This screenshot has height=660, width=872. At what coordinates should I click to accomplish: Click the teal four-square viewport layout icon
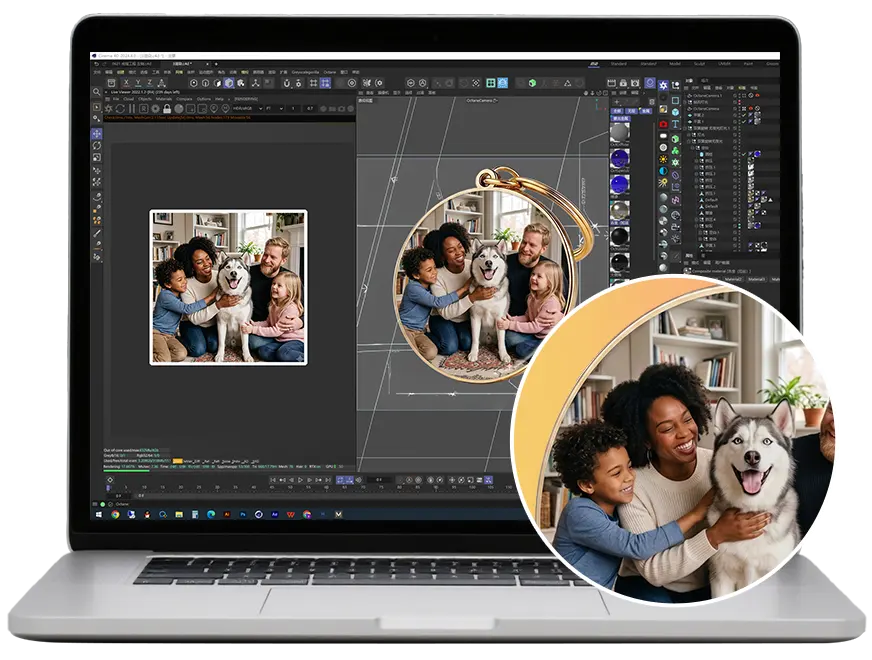tap(490, 83)
